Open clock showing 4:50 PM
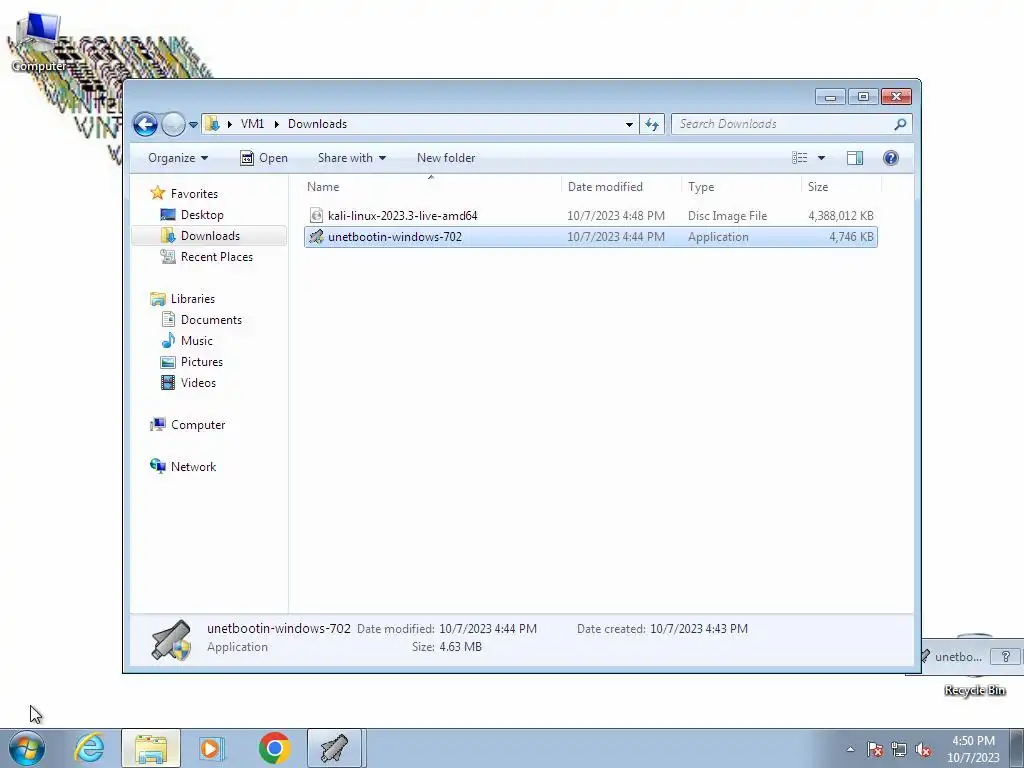This screenshot has height=768, width=1024. click(x=973, y=749)
